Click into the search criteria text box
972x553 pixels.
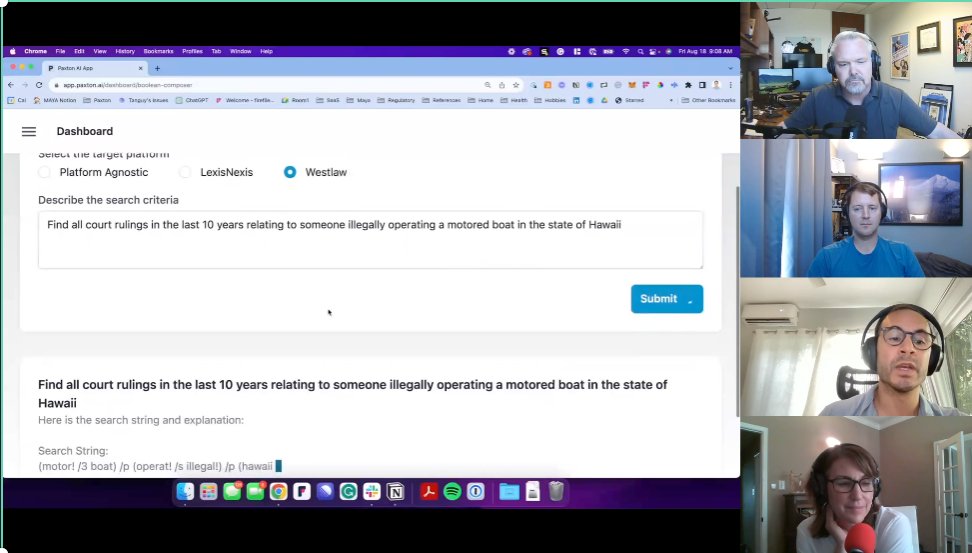[370, 240]
